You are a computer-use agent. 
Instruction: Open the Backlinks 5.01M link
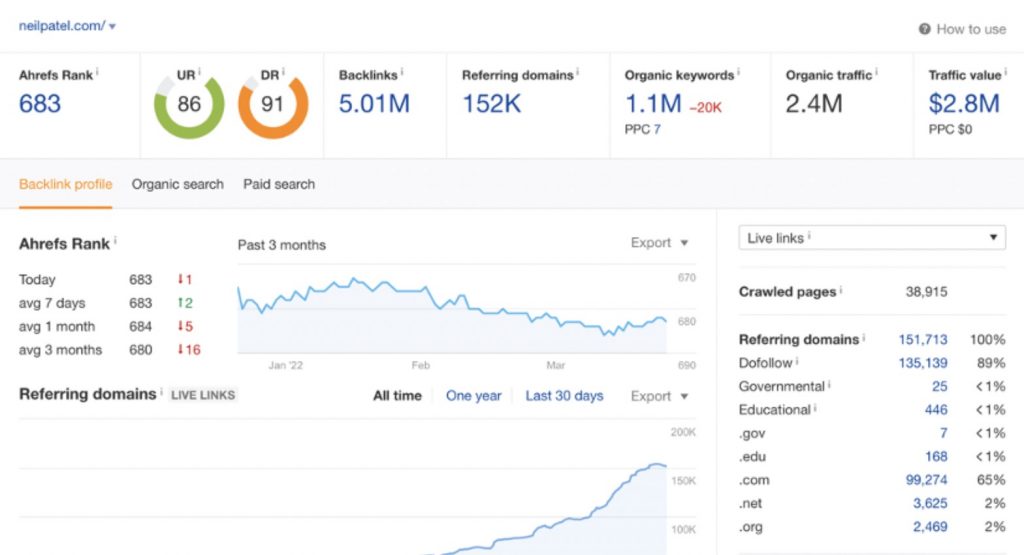tap(374, 104)
